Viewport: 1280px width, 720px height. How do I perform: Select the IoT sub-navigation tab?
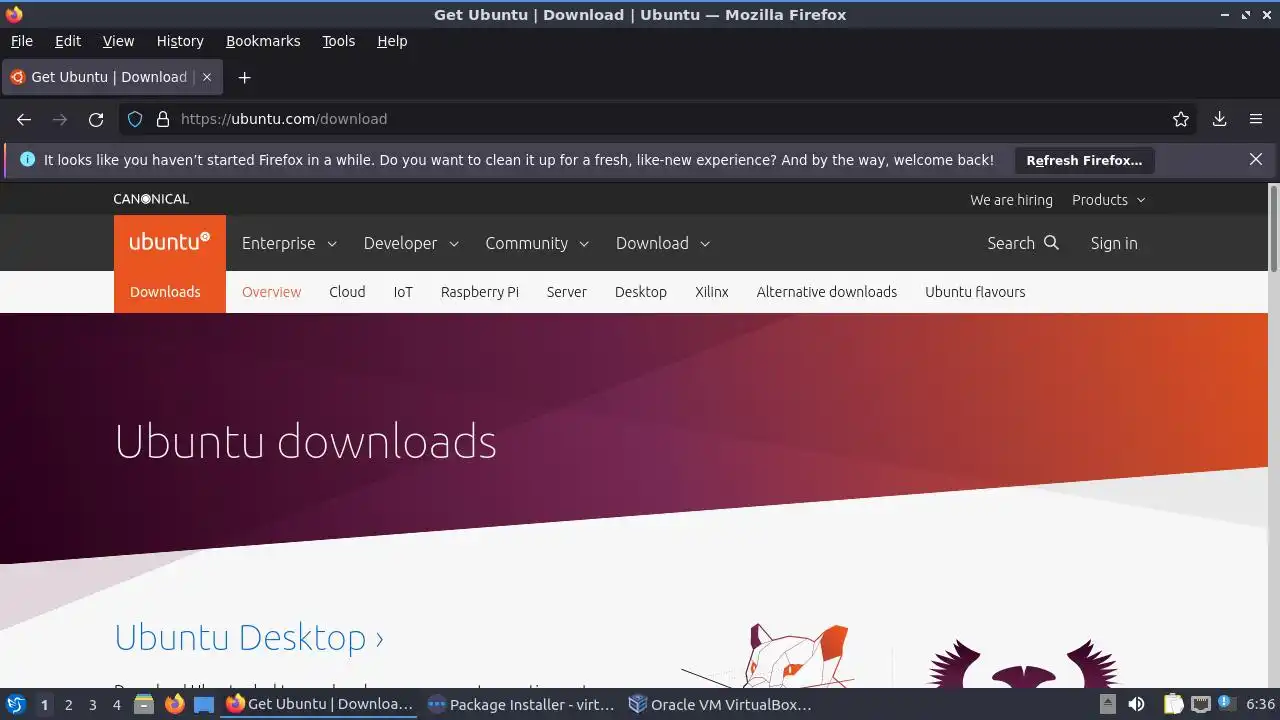point(403,292)
